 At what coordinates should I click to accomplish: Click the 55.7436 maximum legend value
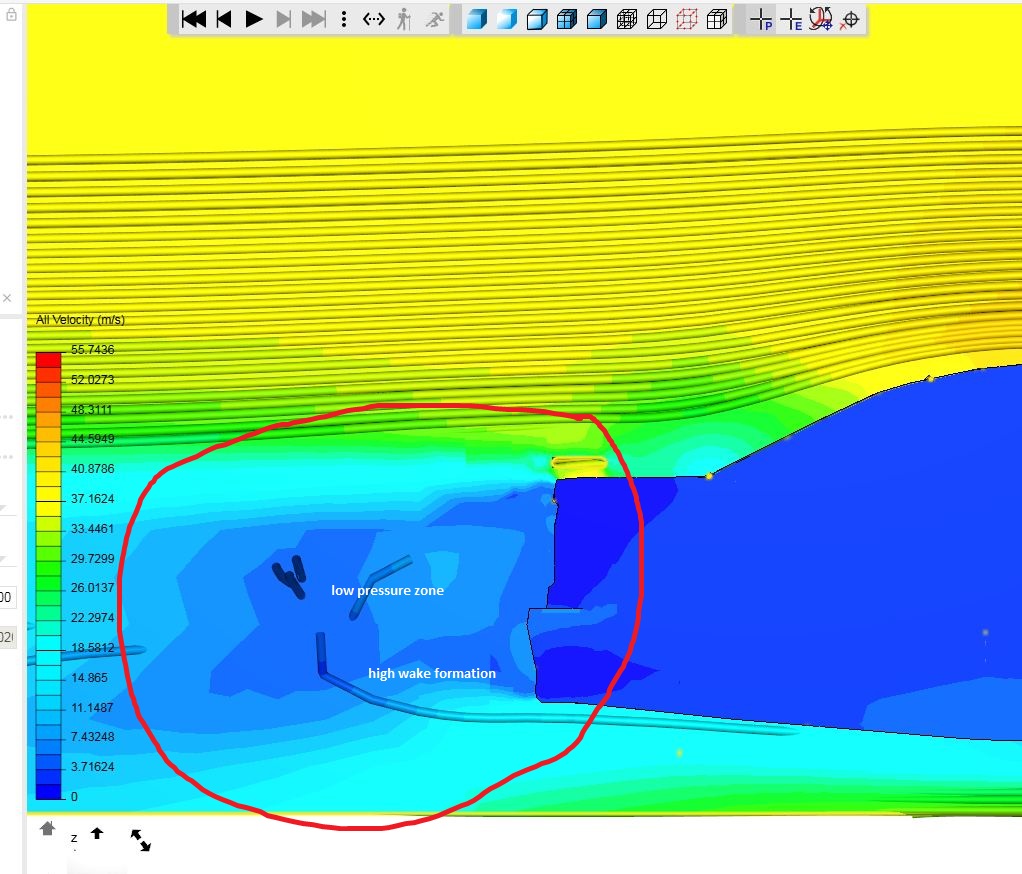93,350
